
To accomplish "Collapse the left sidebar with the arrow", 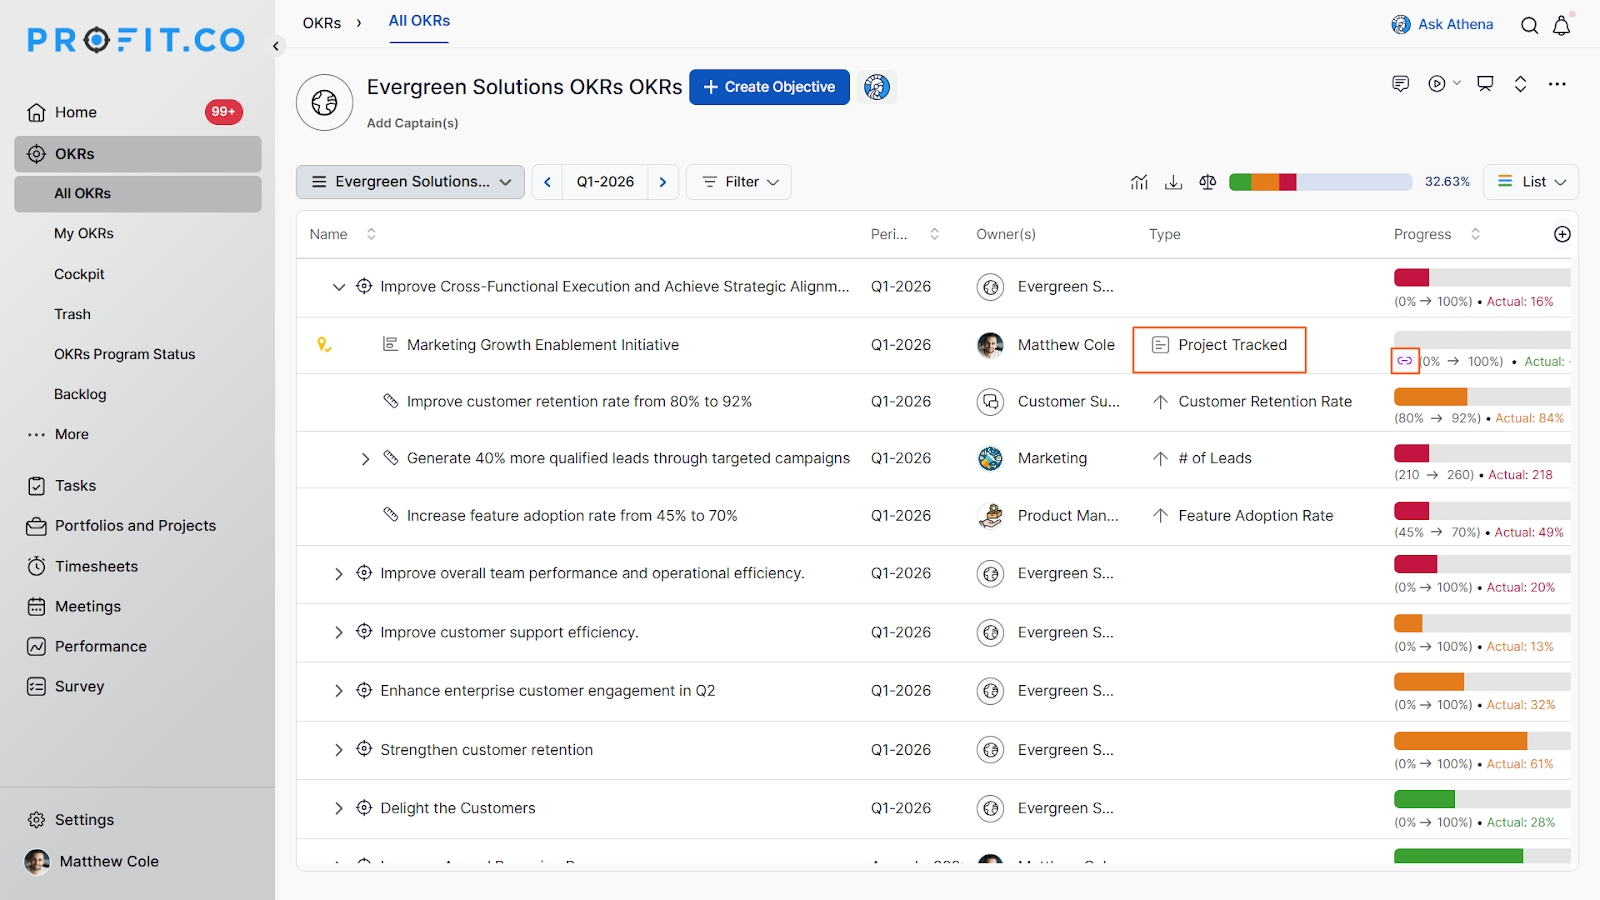I will point(276,46).
